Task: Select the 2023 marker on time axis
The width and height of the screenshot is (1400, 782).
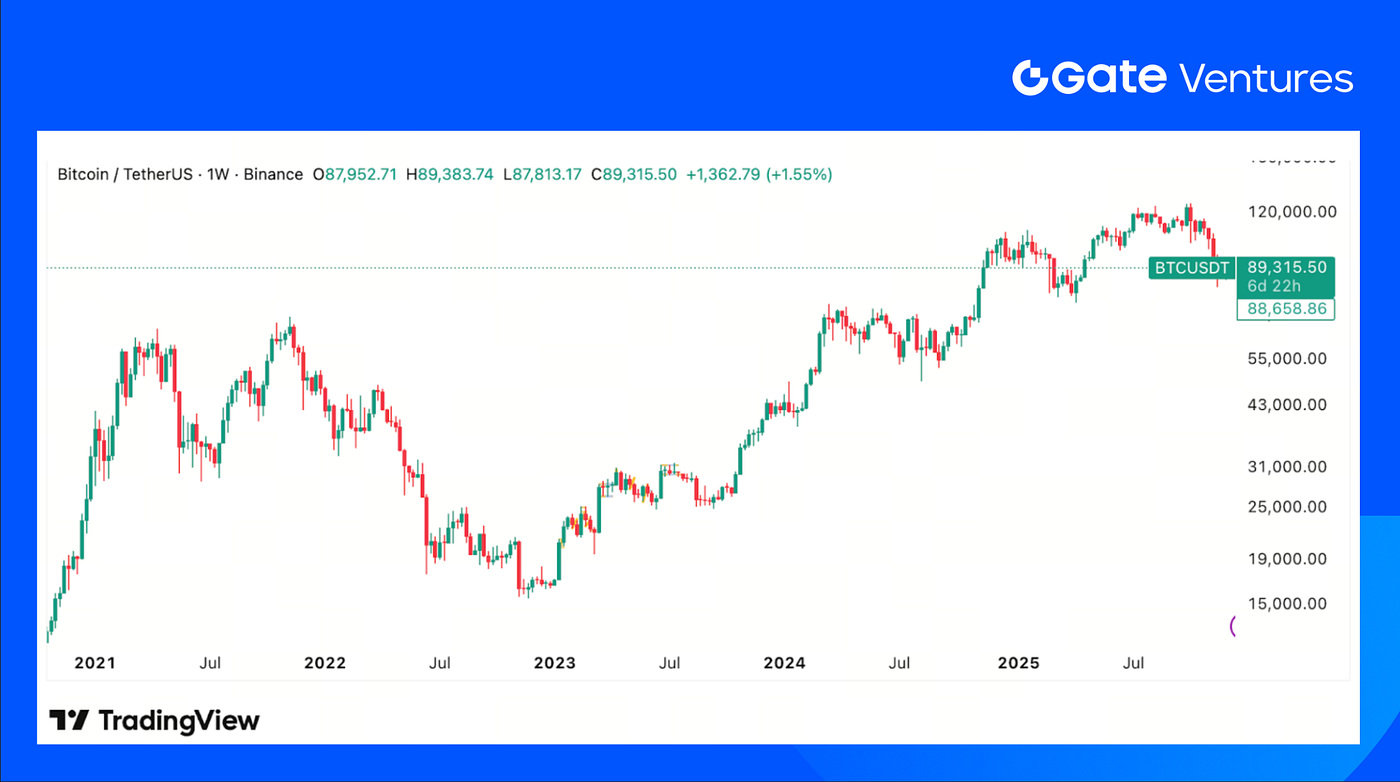Action: click(554, 663)
